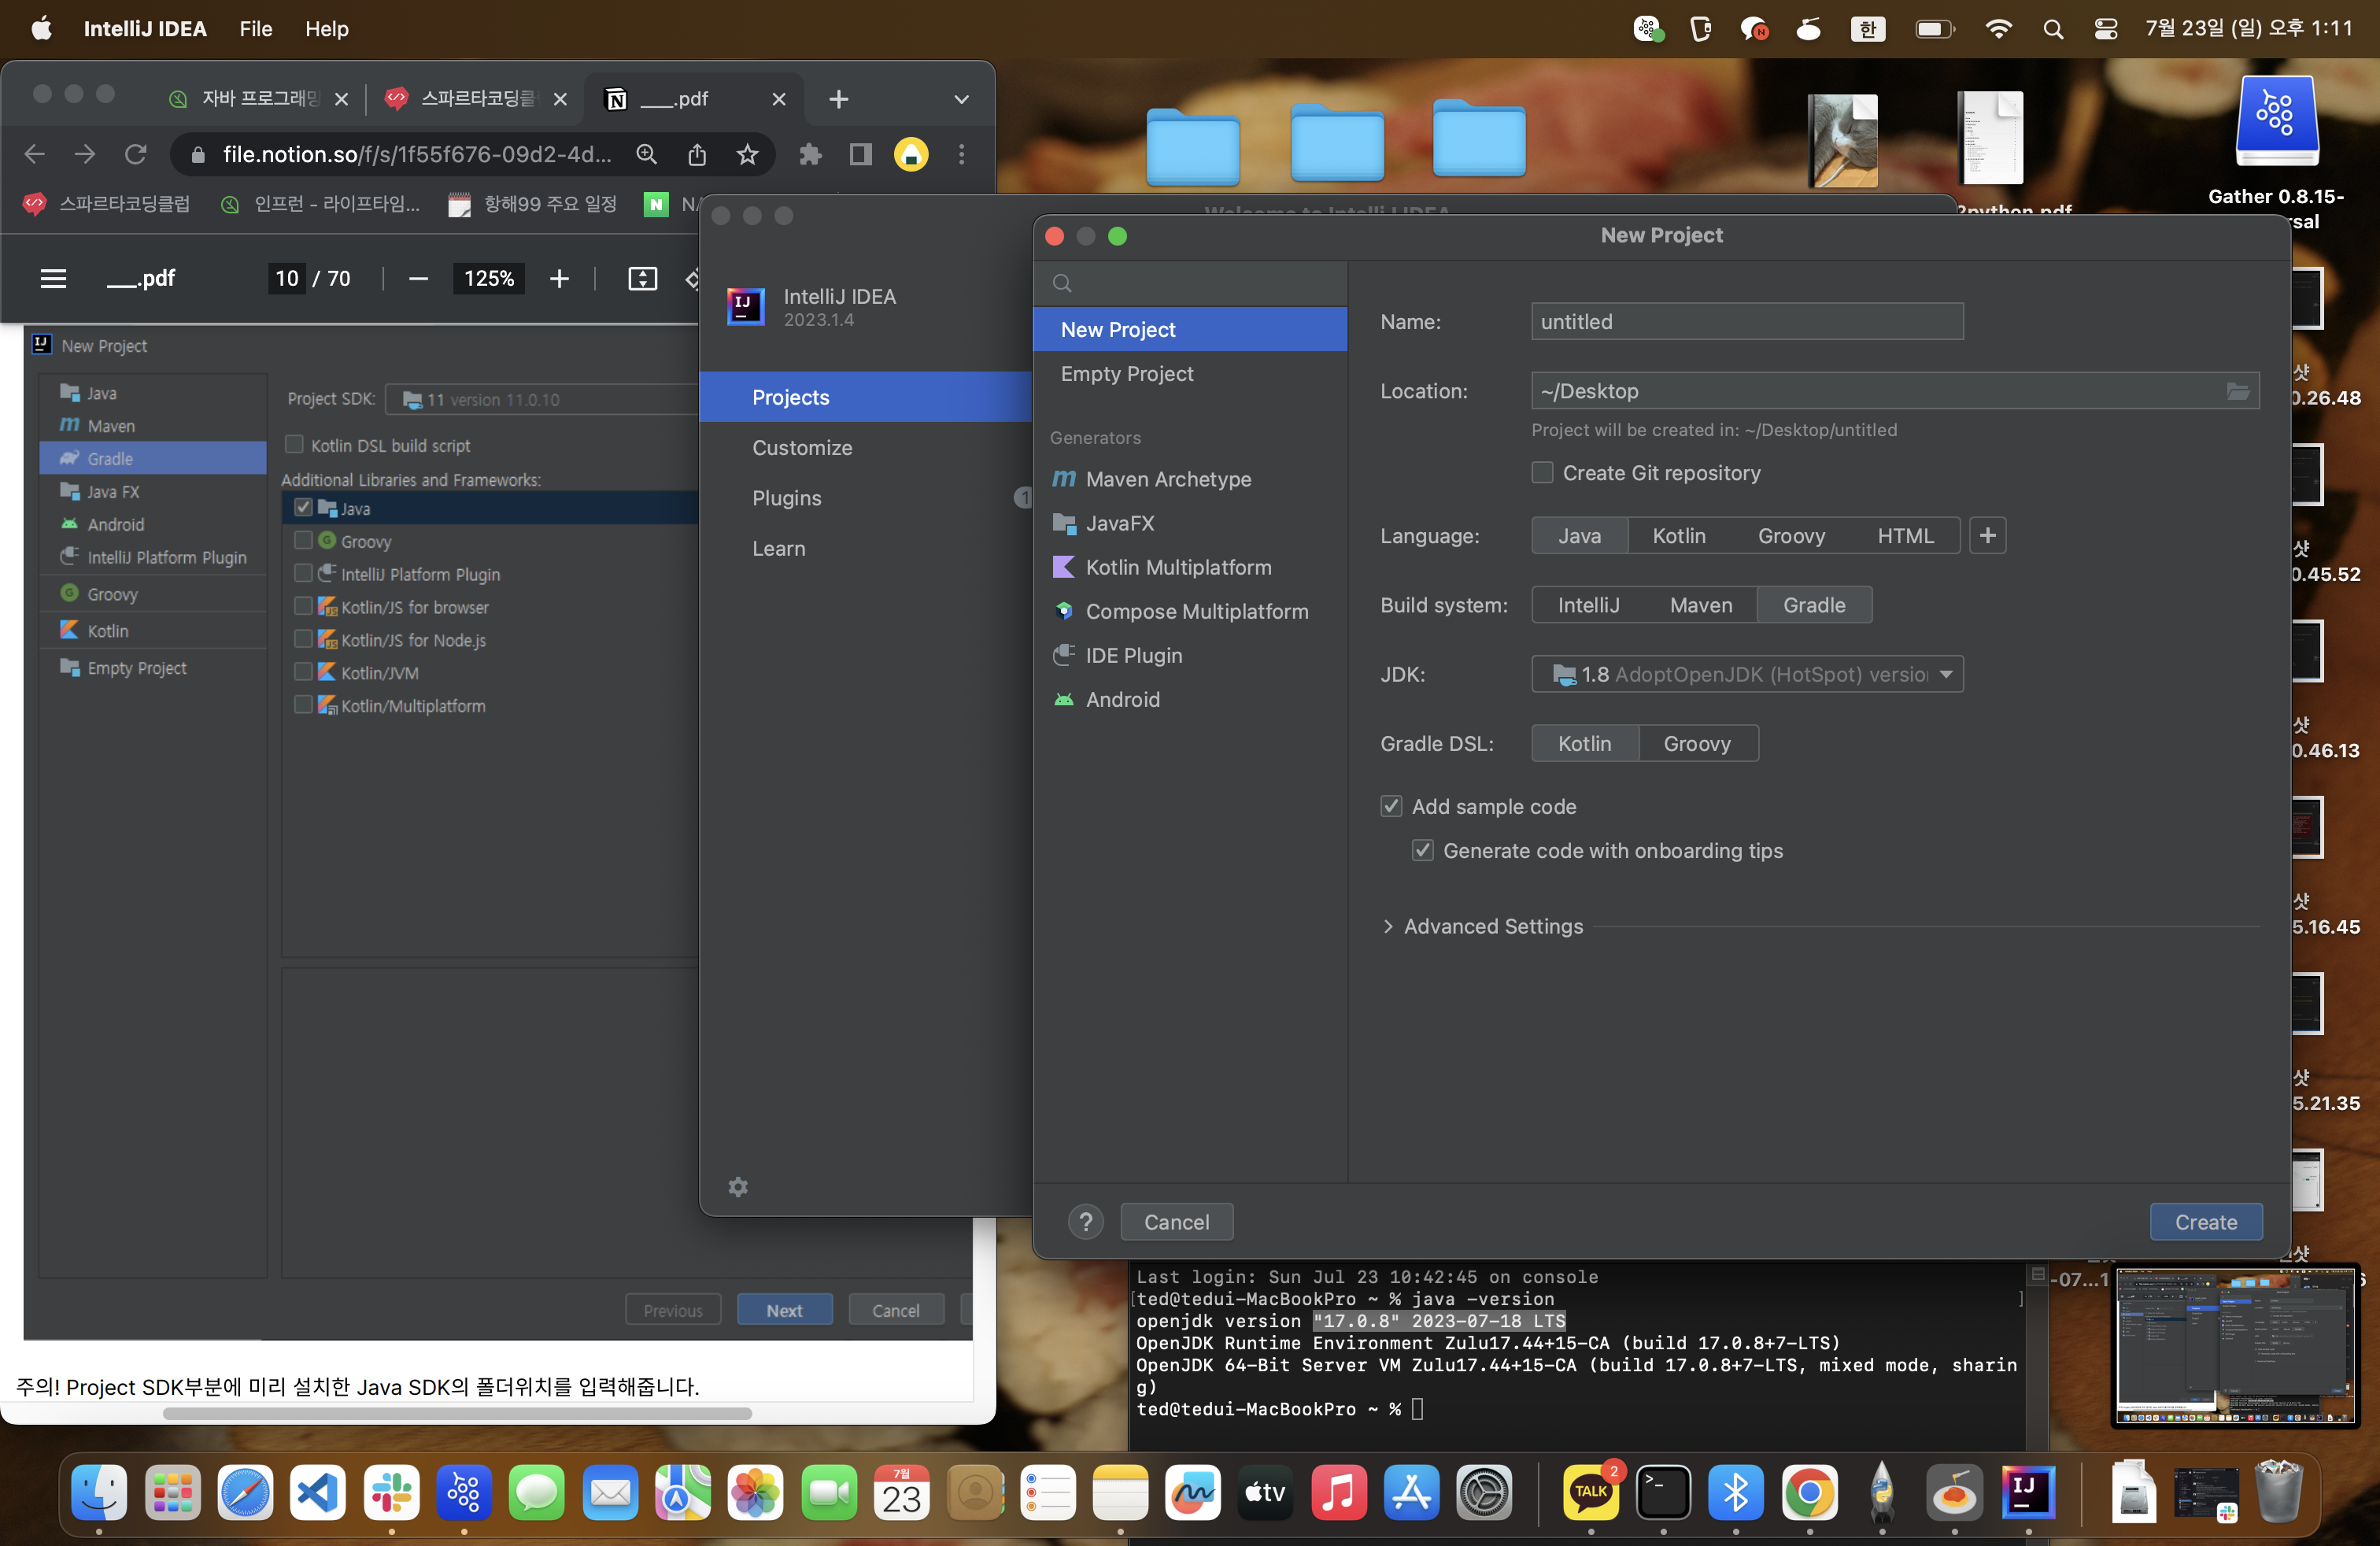Screen dimensions: 2380x1546
Task: Click the Create button
Action: (2206, 1221)
